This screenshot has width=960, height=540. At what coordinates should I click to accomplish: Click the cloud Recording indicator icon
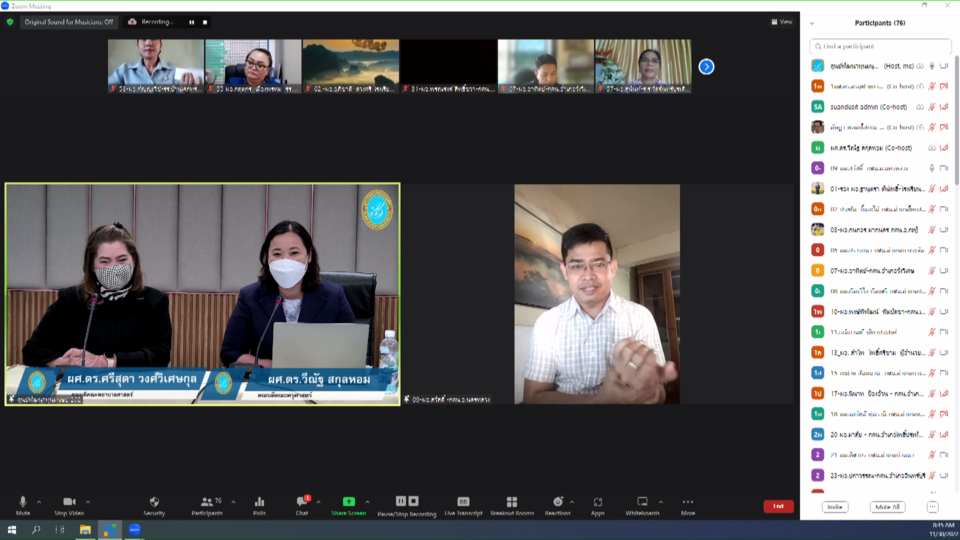(x=132, y=22)
